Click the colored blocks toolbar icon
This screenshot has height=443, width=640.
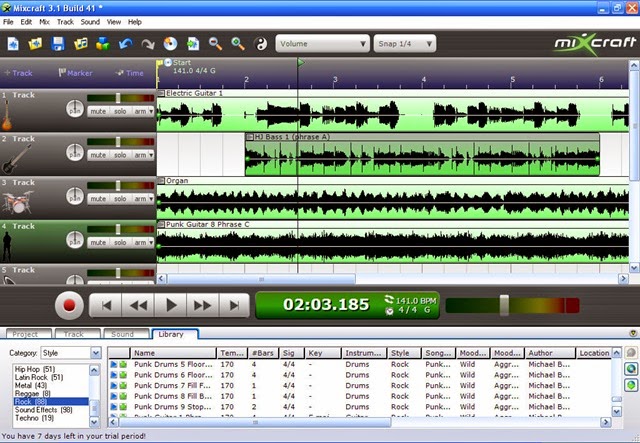[103, 44]
